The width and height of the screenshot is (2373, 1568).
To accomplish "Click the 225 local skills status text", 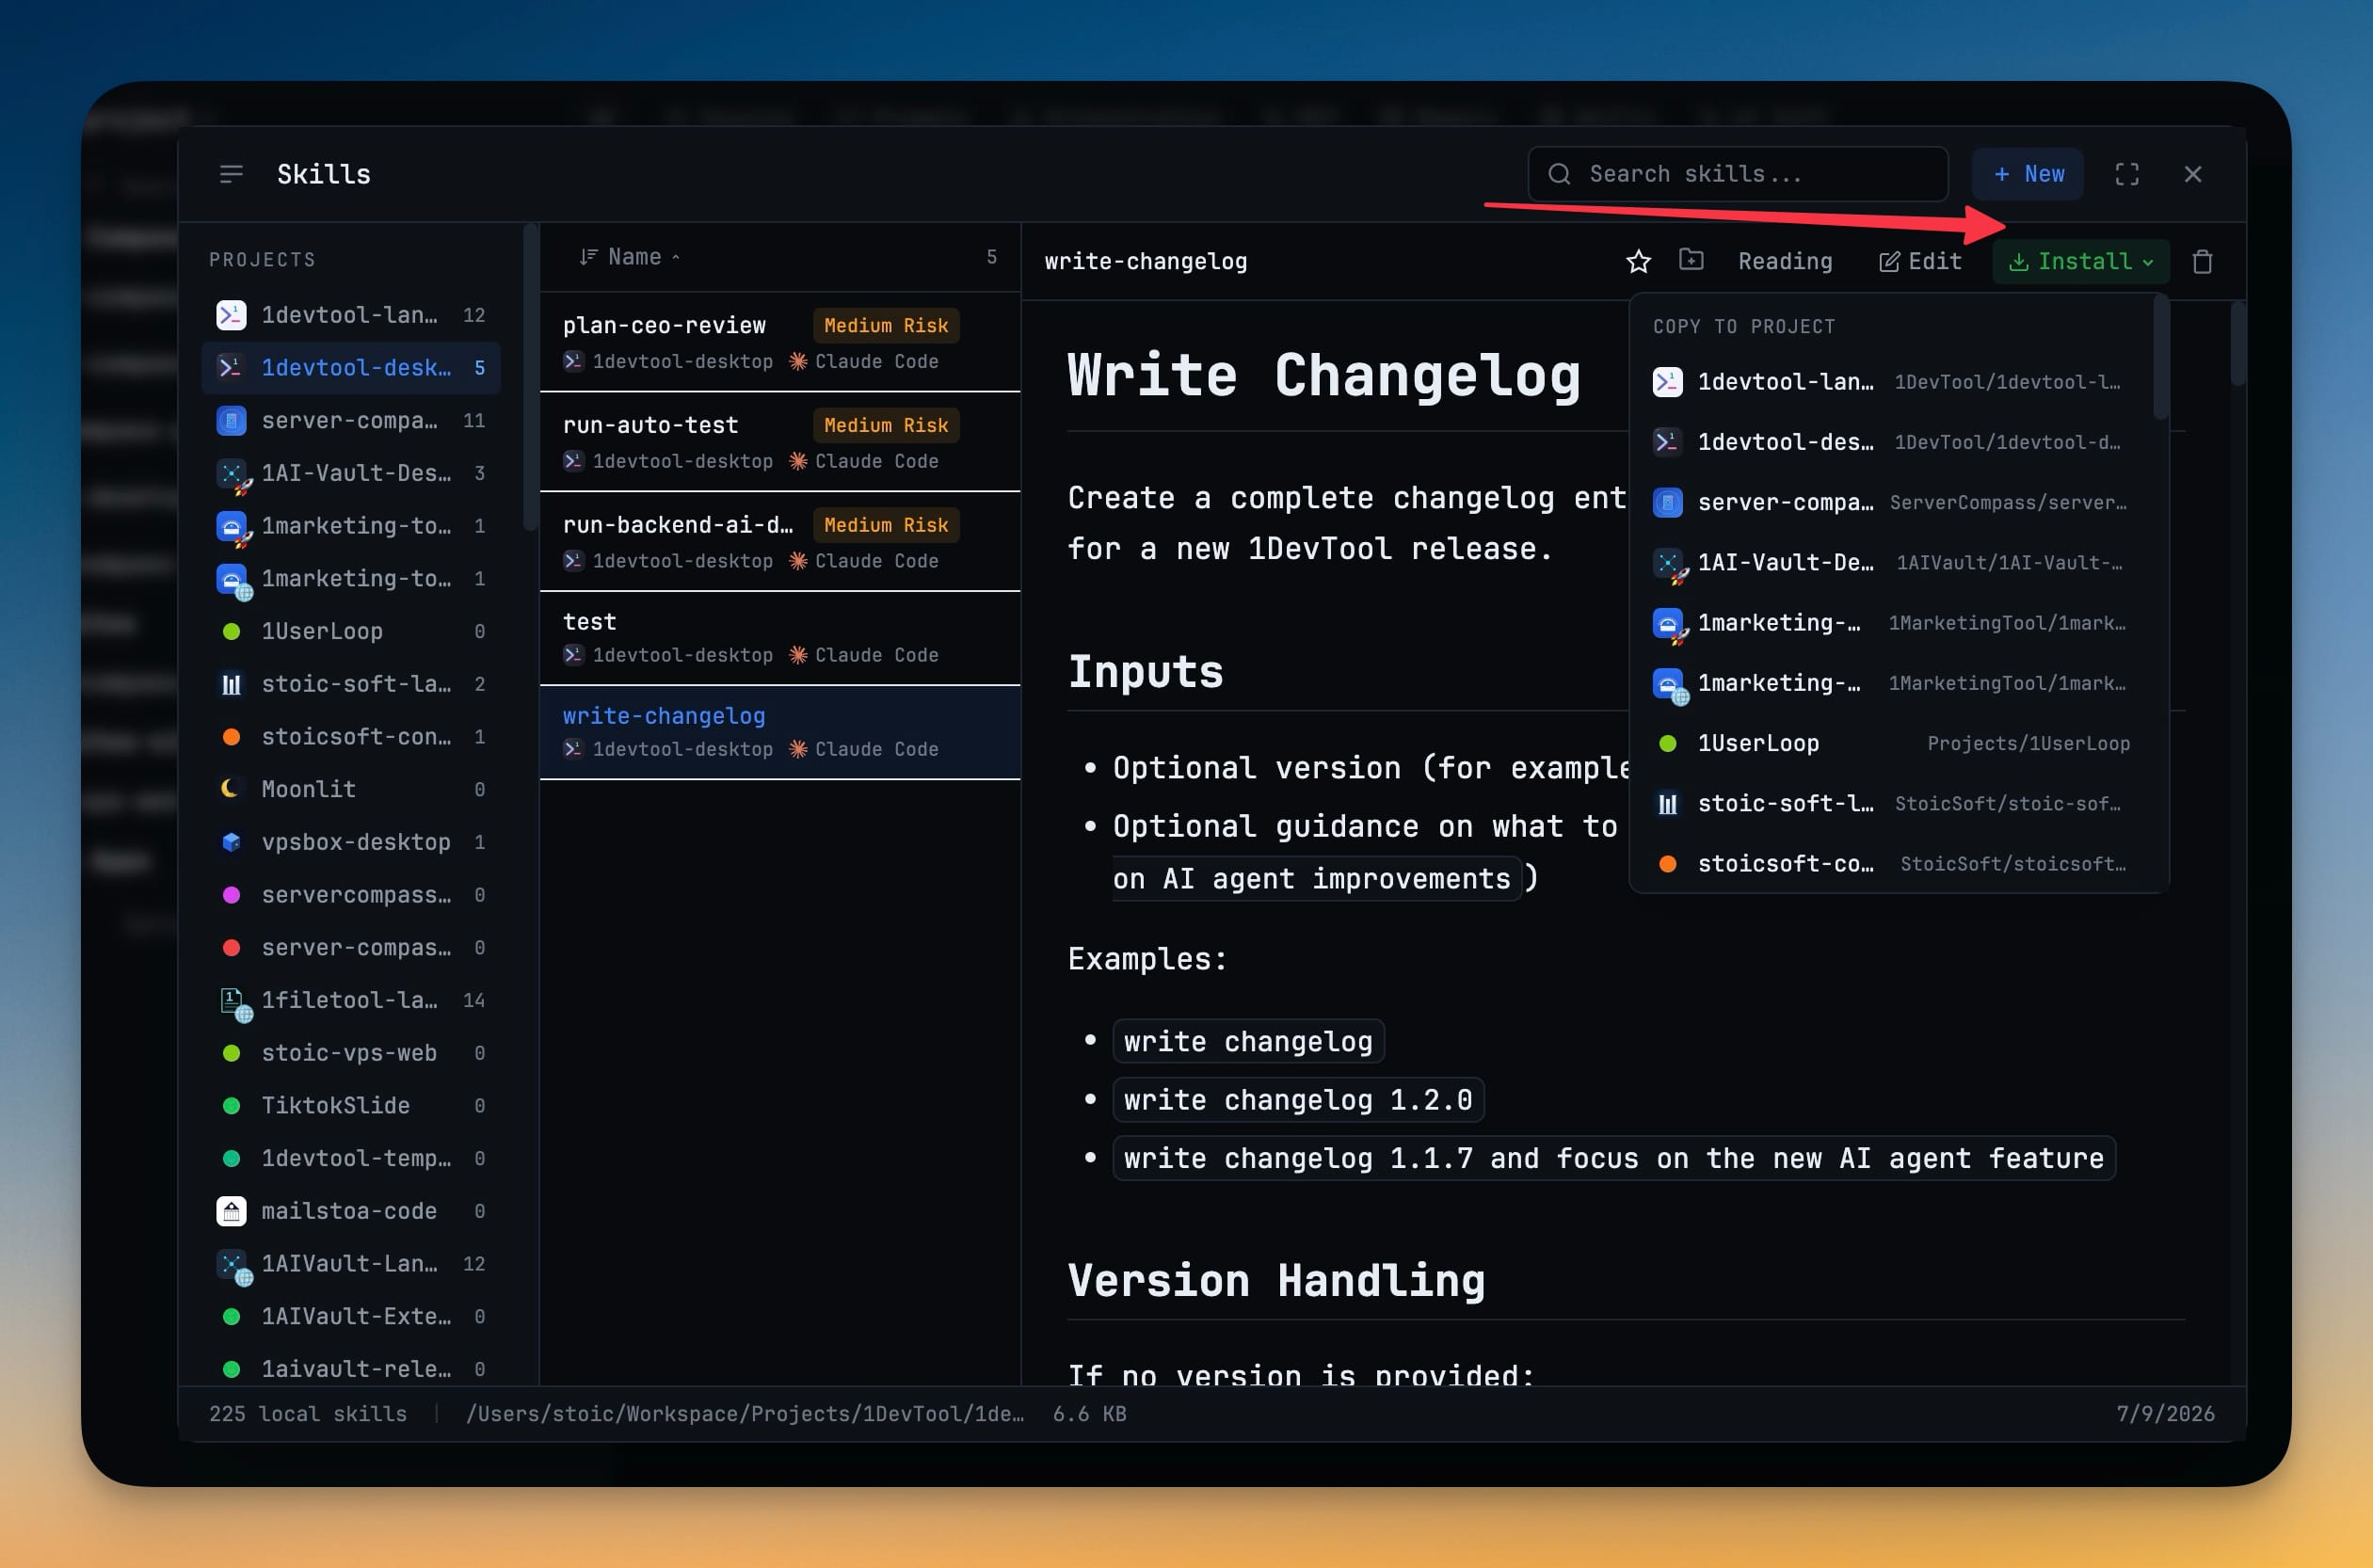I will click(308, 1414).
